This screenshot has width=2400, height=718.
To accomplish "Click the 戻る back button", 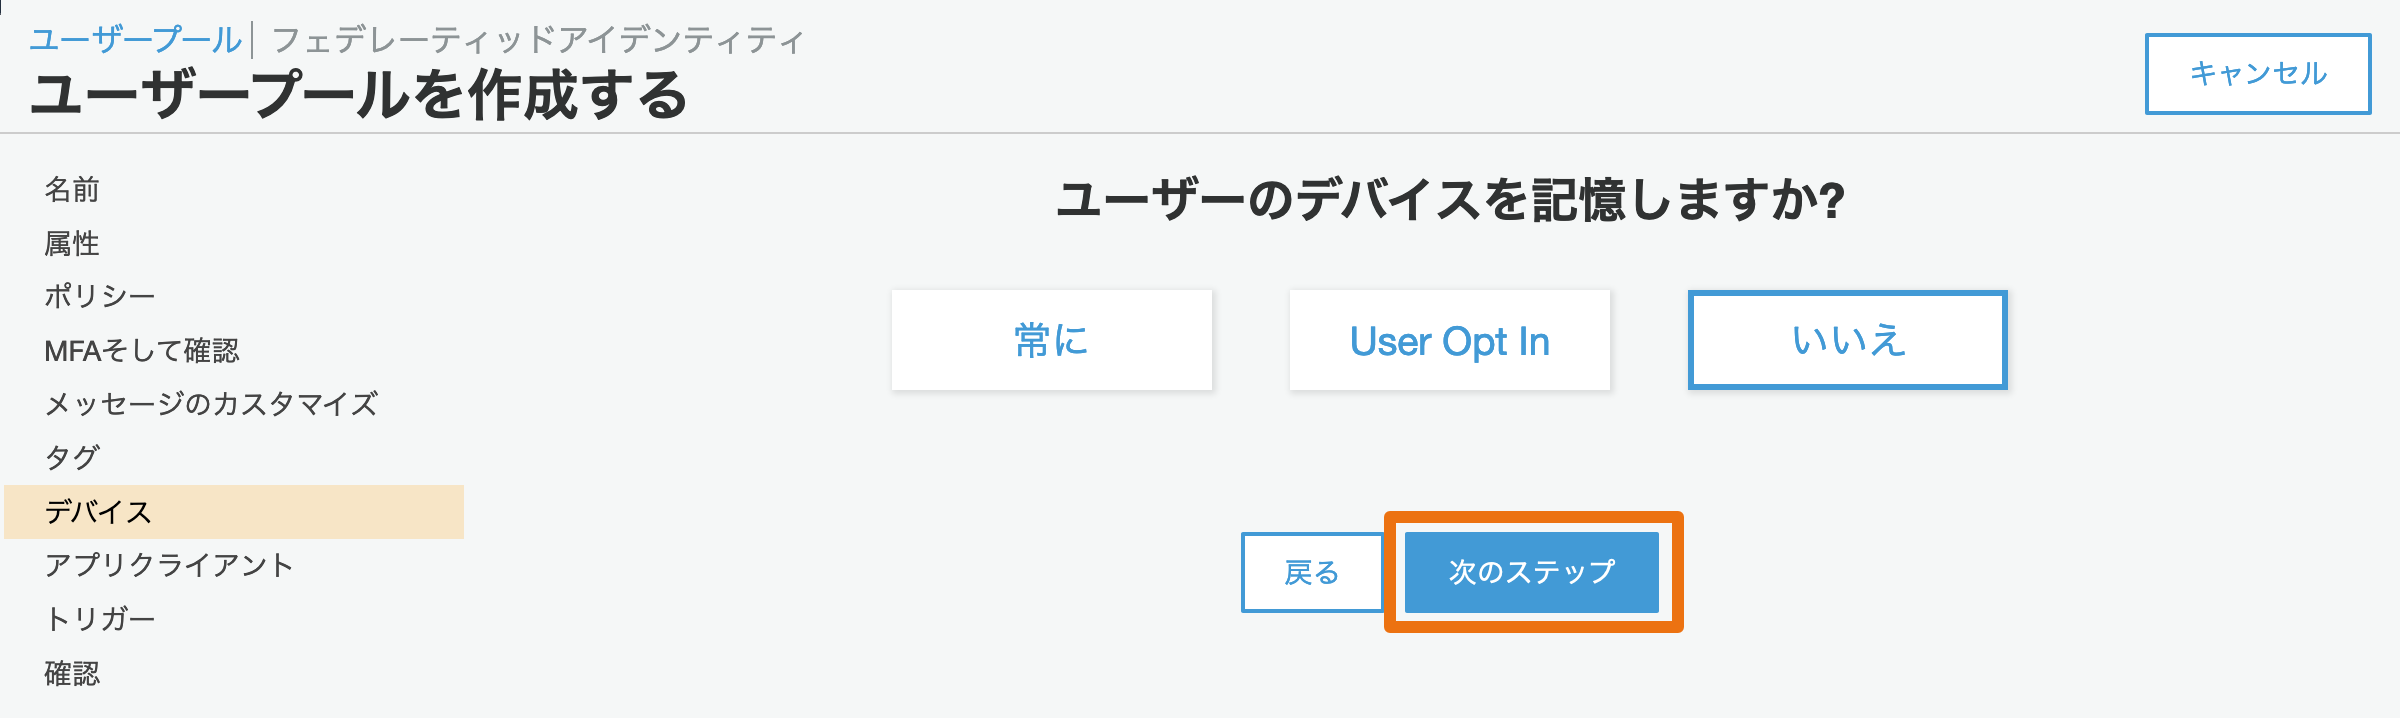I will pyautogui.click(x=1312, y=572).
